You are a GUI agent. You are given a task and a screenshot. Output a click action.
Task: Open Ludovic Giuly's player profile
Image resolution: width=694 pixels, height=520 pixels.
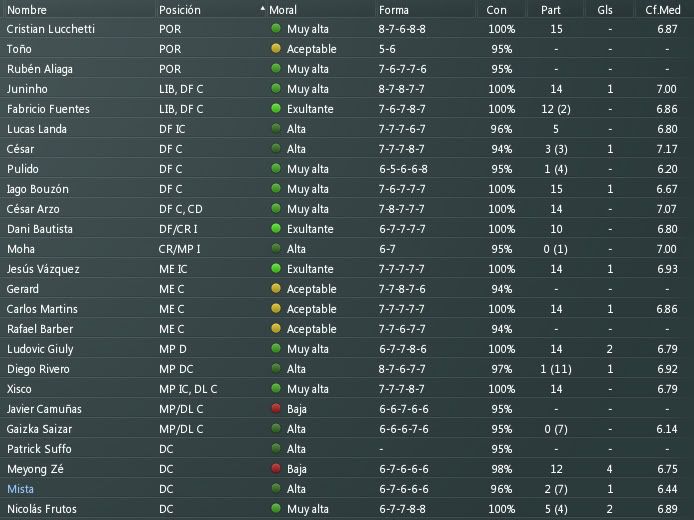coord(40,349)
